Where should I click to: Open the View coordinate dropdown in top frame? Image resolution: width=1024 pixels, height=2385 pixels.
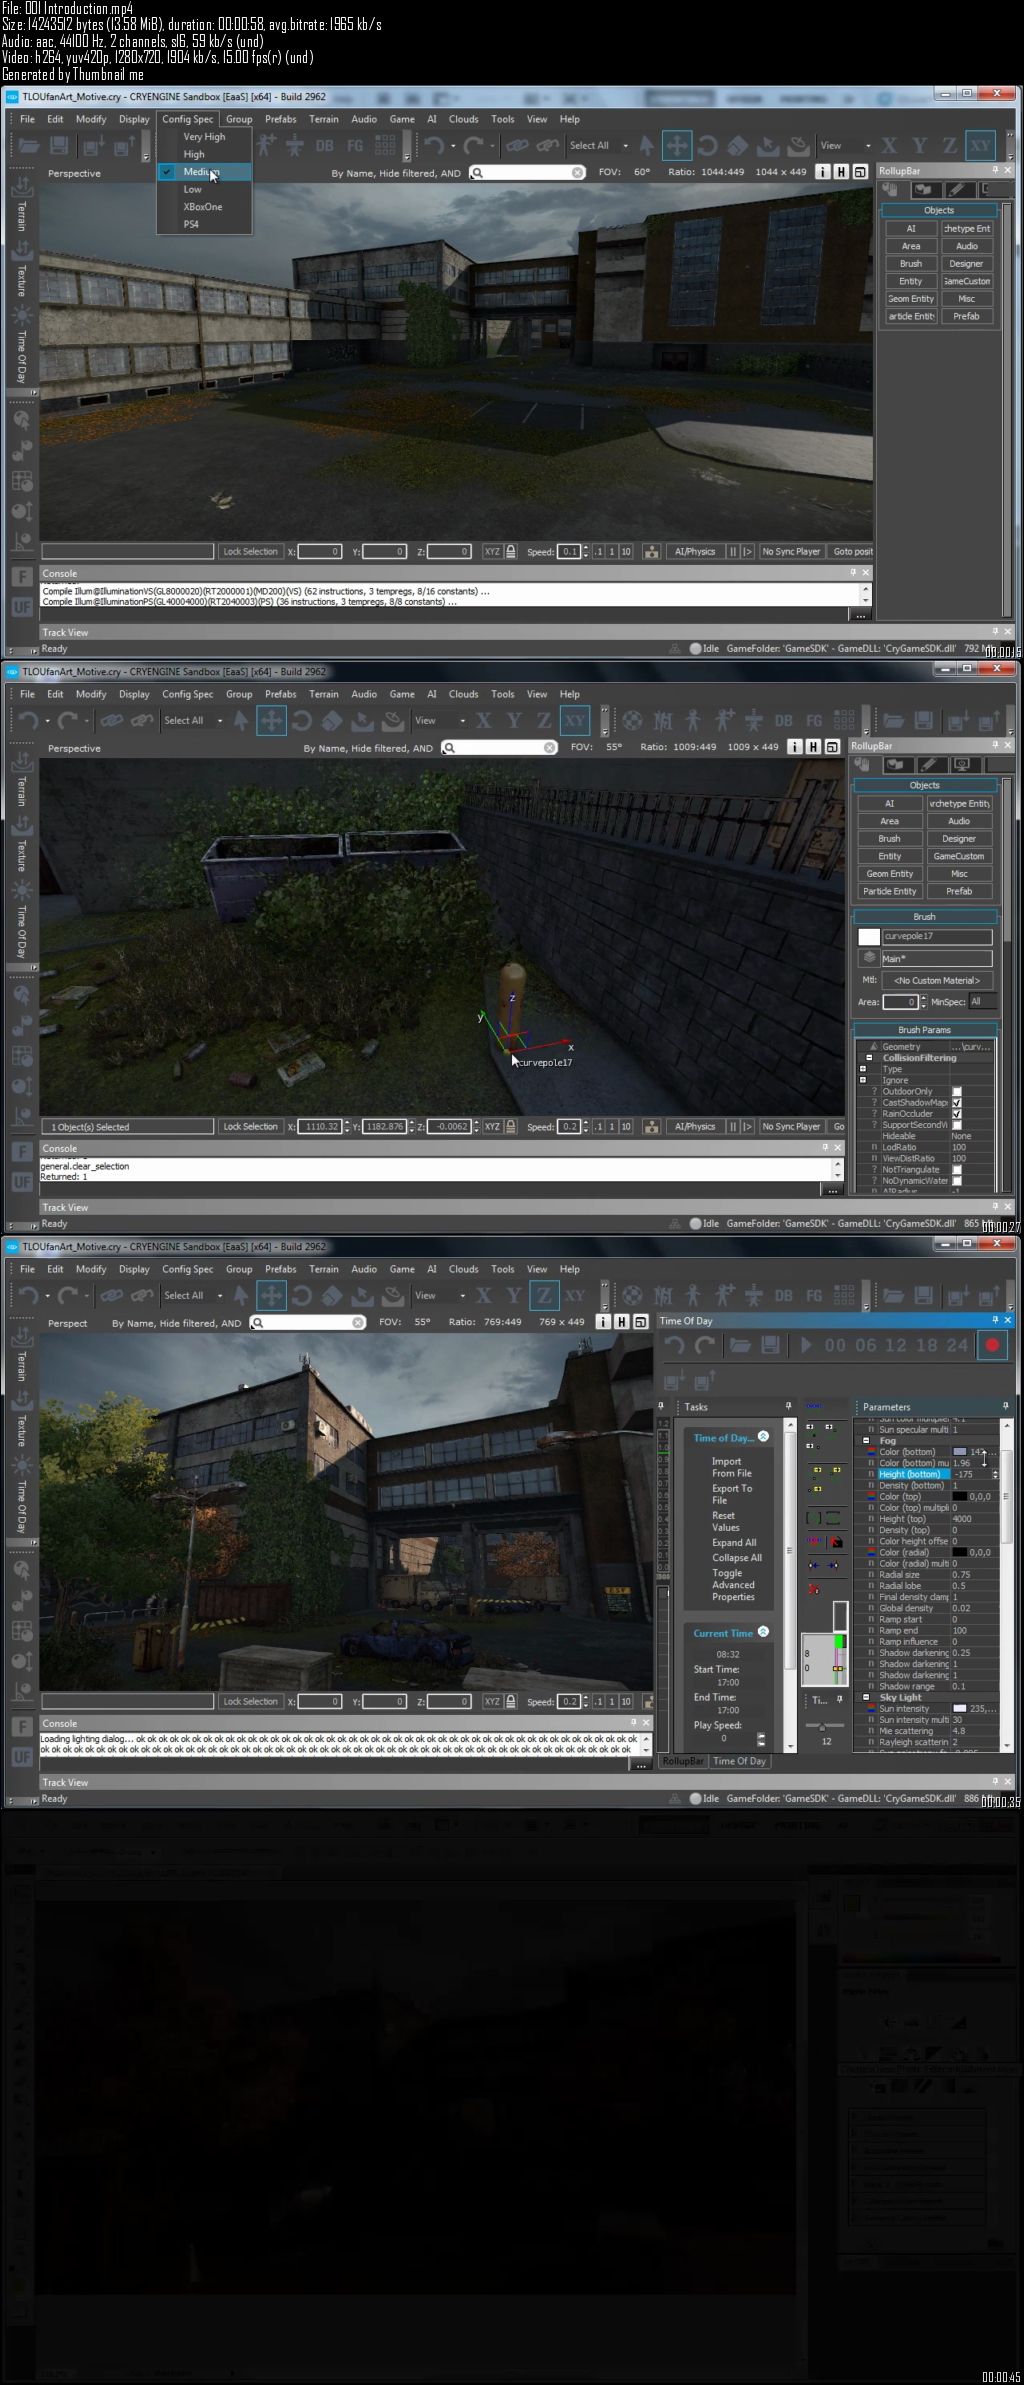(846, 146)
